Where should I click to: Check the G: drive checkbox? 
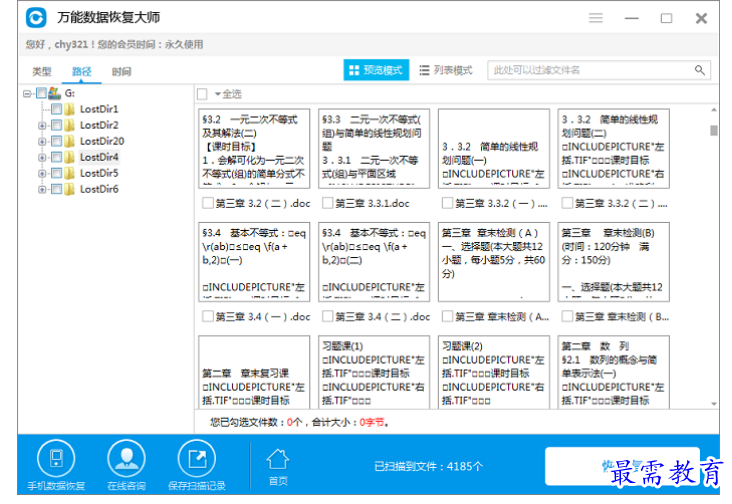42,93
